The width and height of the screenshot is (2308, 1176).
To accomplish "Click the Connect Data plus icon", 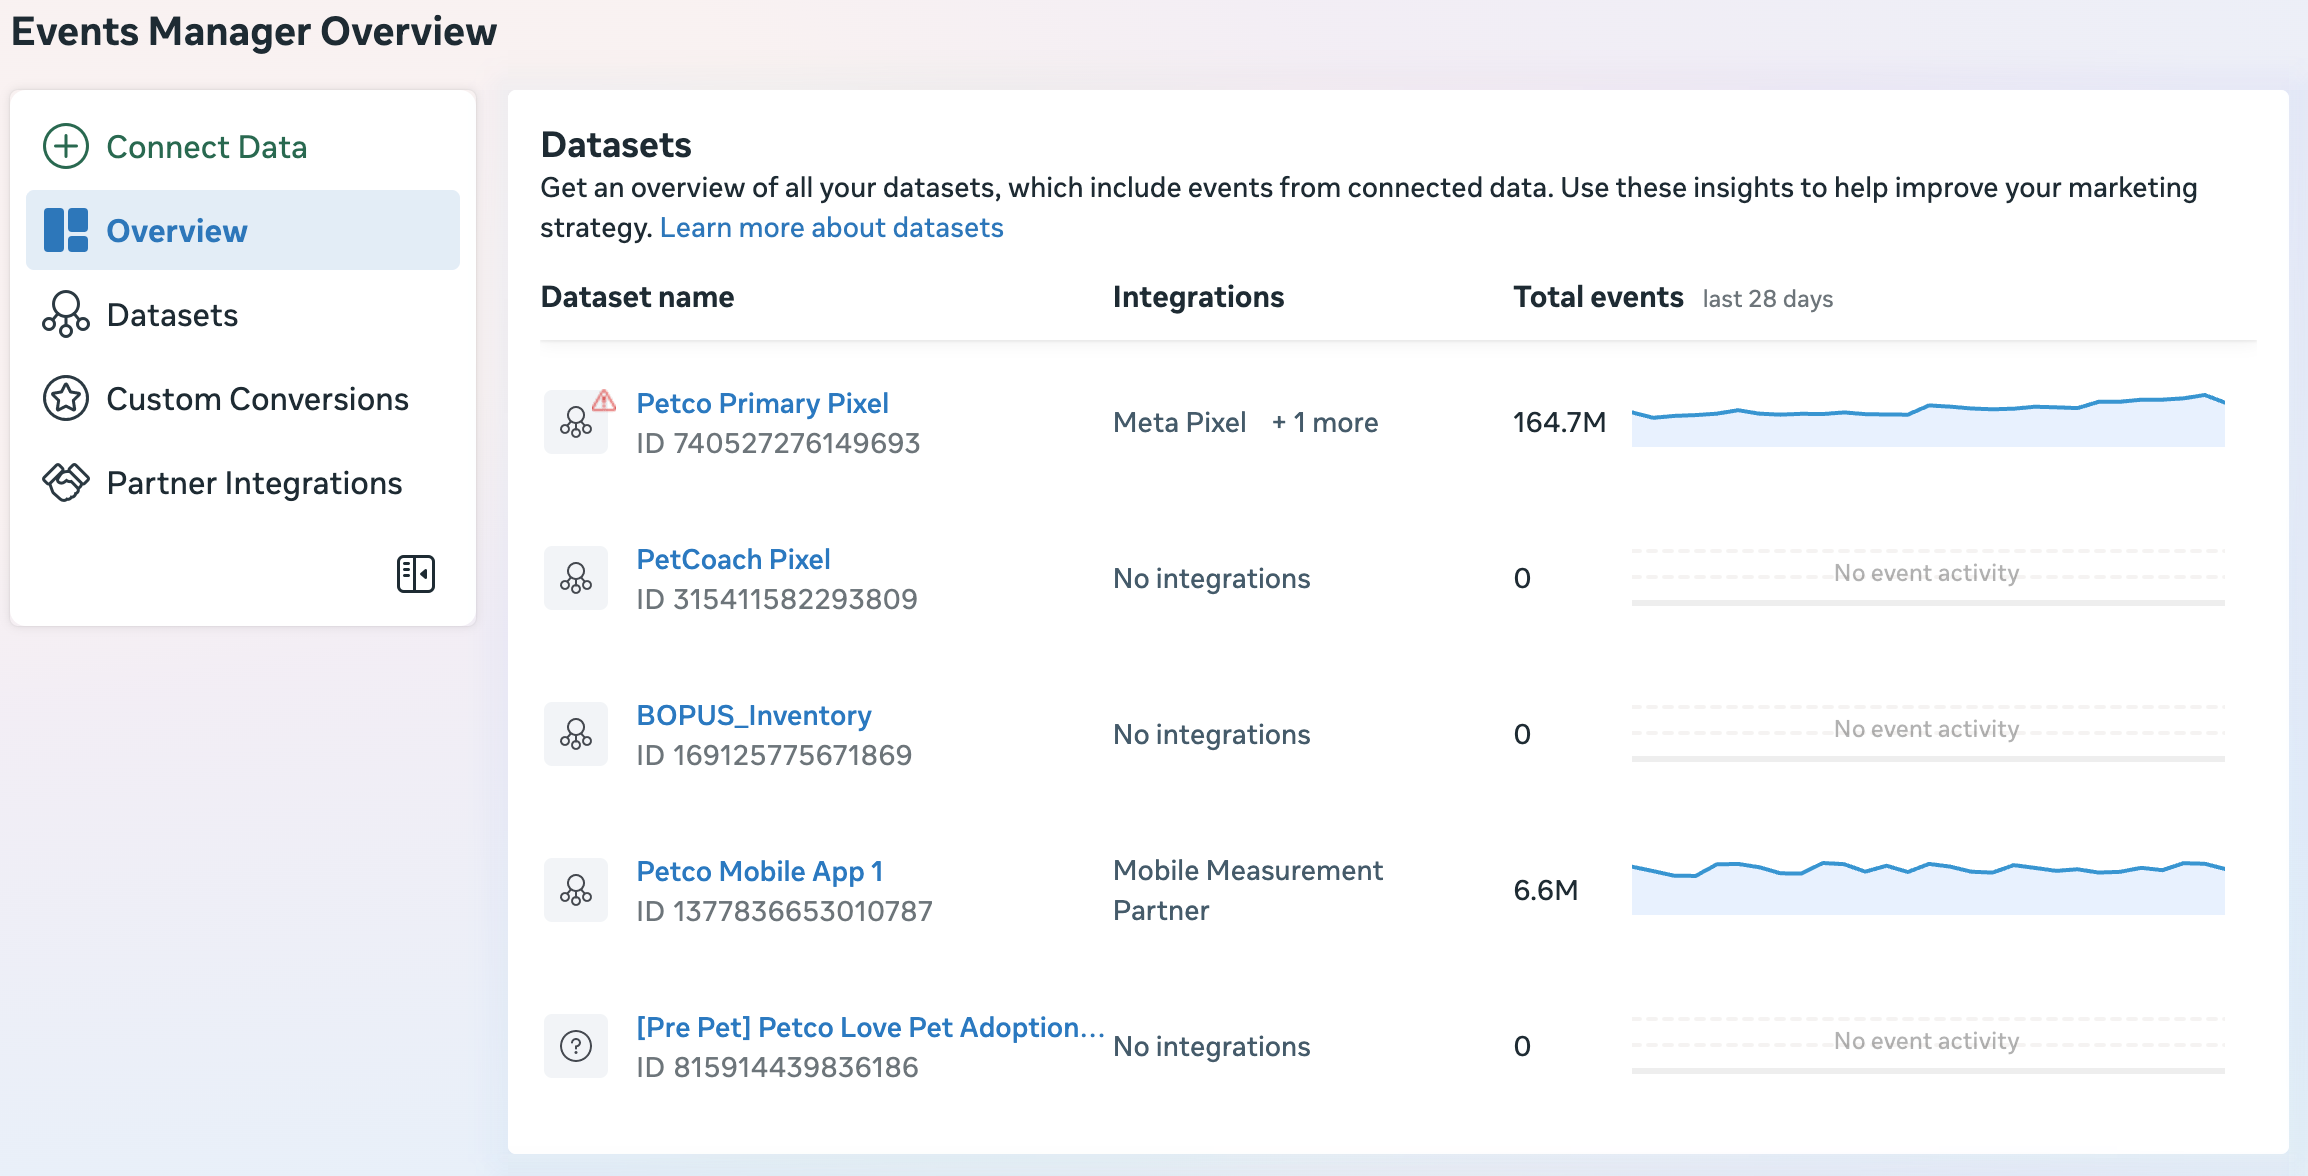I will click(x=66, y=146).
